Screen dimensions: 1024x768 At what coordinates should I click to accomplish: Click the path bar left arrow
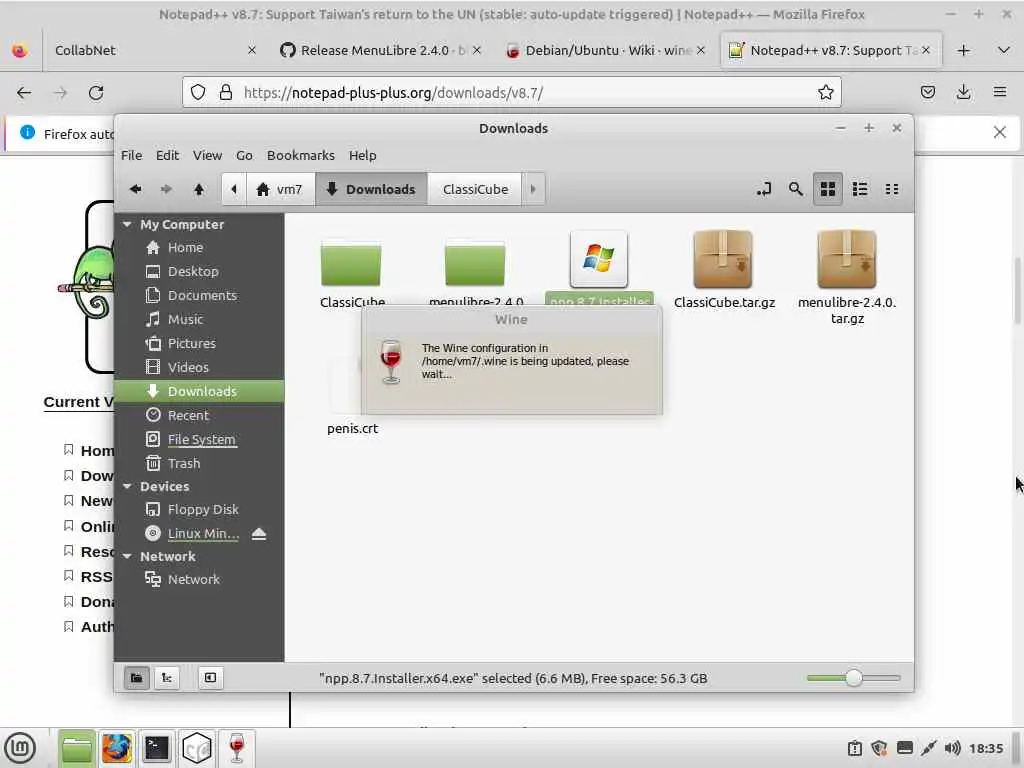[234, 189]
